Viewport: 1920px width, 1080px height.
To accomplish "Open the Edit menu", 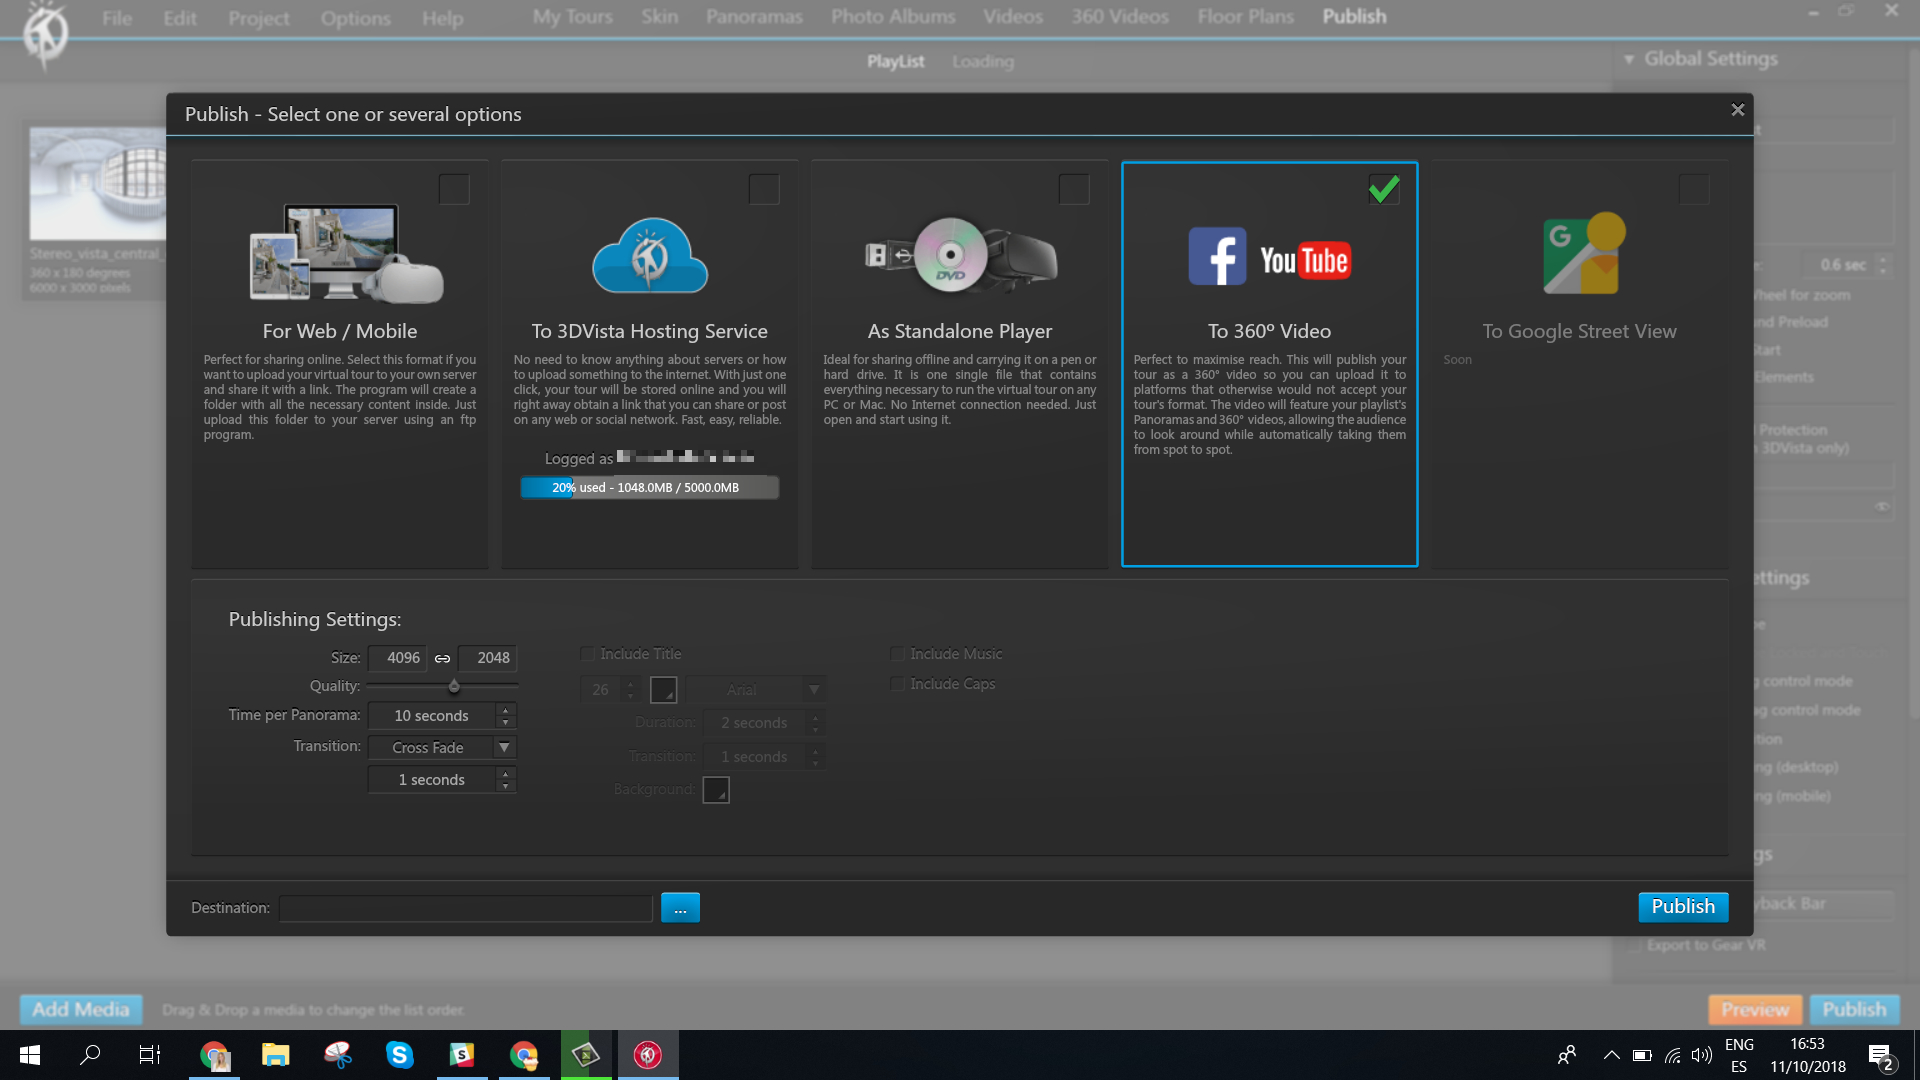I will point(180,18).
